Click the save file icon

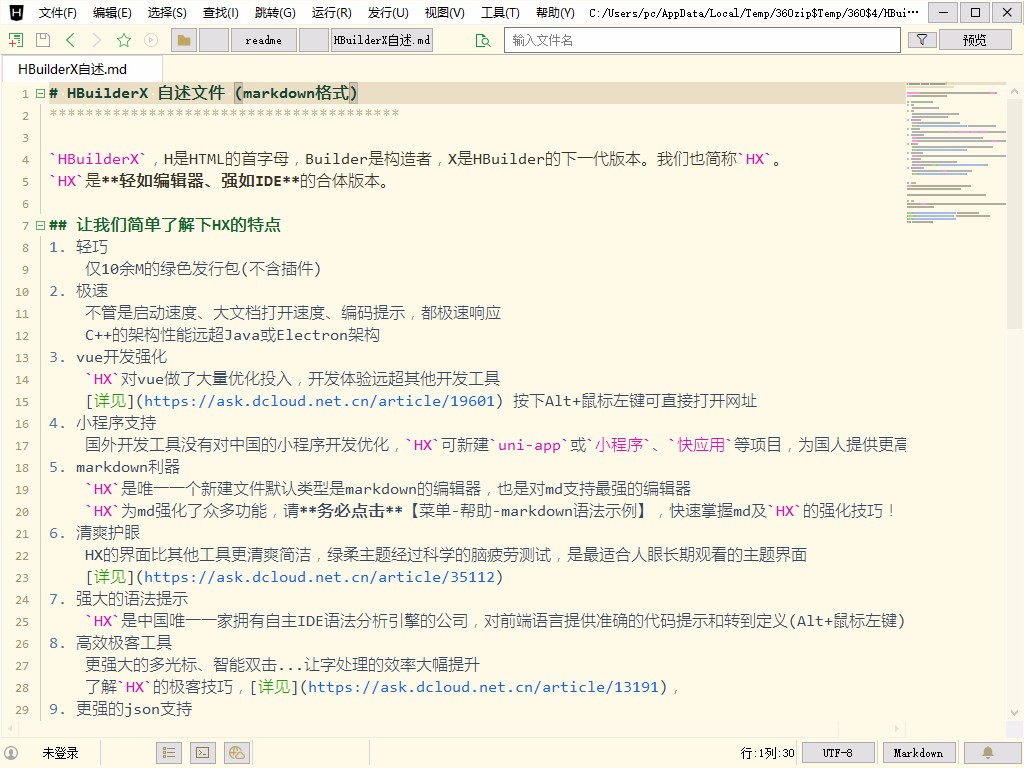coord(43,41)
